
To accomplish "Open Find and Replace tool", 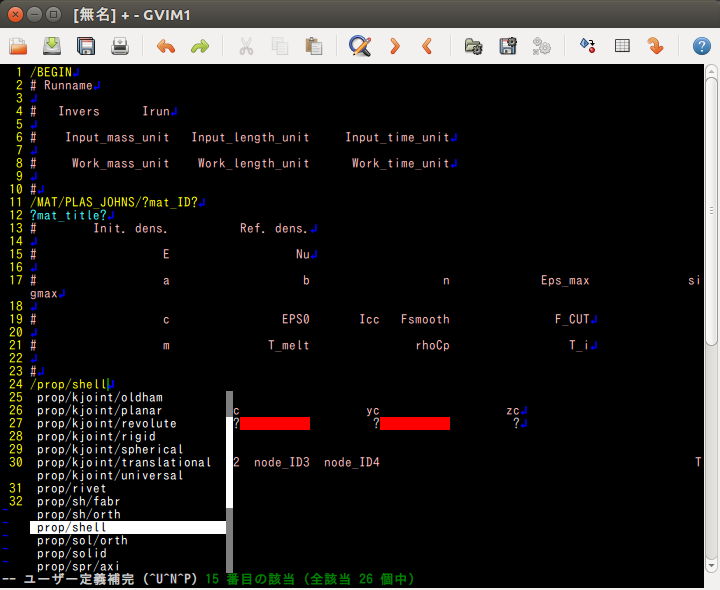I will click(360, 46).
